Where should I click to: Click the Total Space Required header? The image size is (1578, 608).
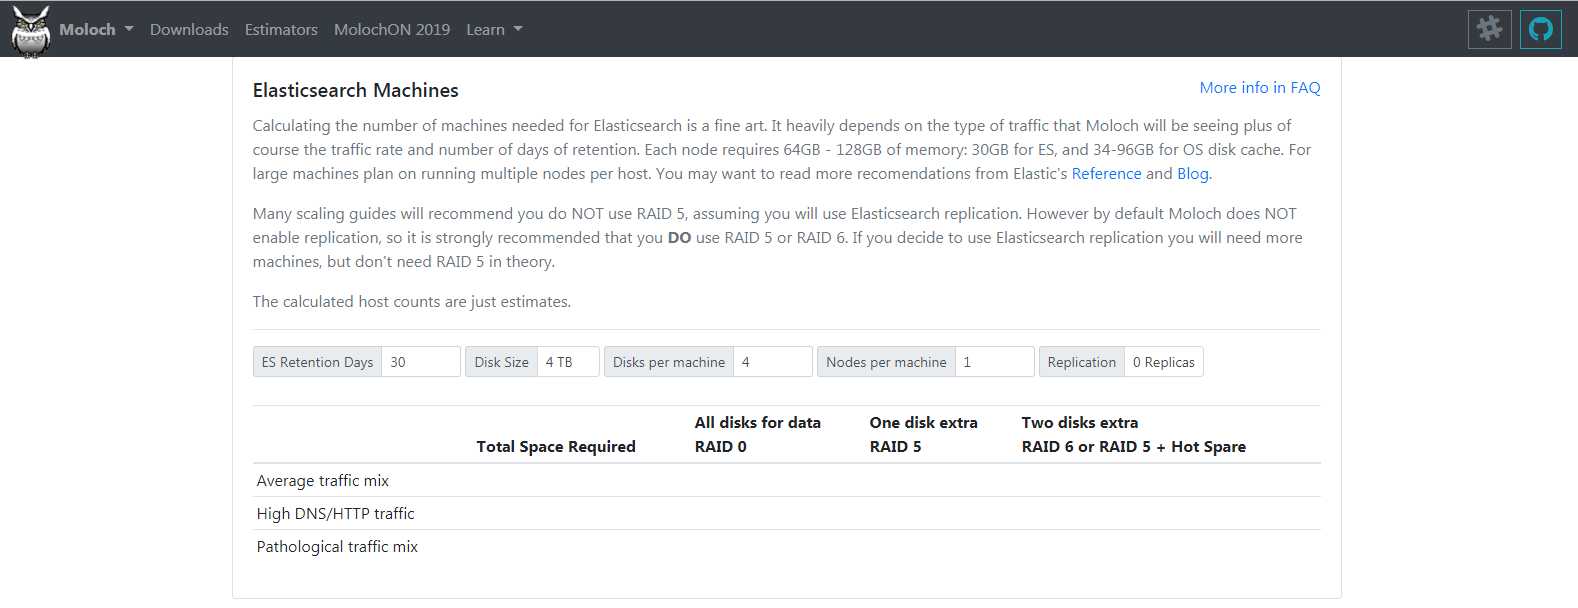tap(556, 447)
